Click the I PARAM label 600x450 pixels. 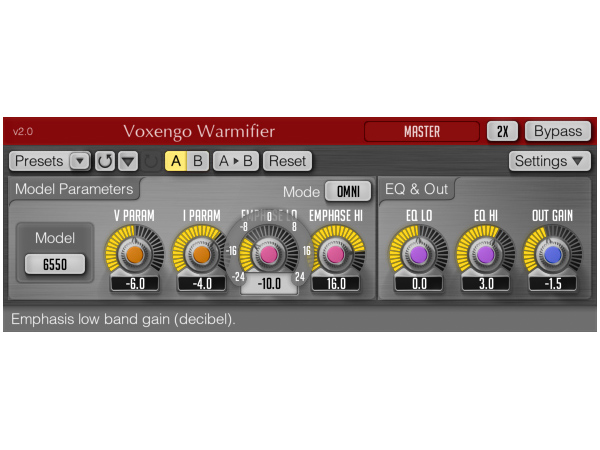pos(202,216)
